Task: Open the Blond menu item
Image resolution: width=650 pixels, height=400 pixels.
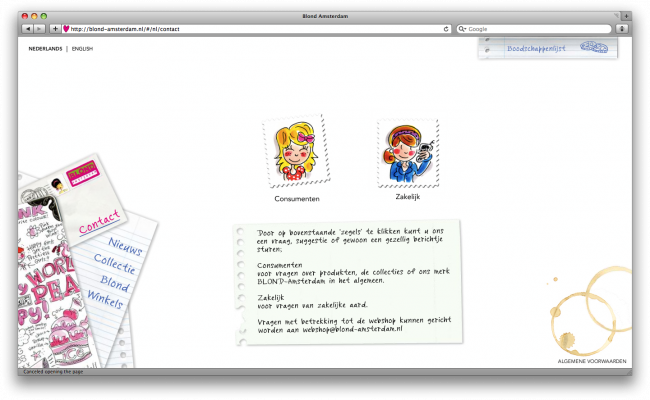Action: 115,284
